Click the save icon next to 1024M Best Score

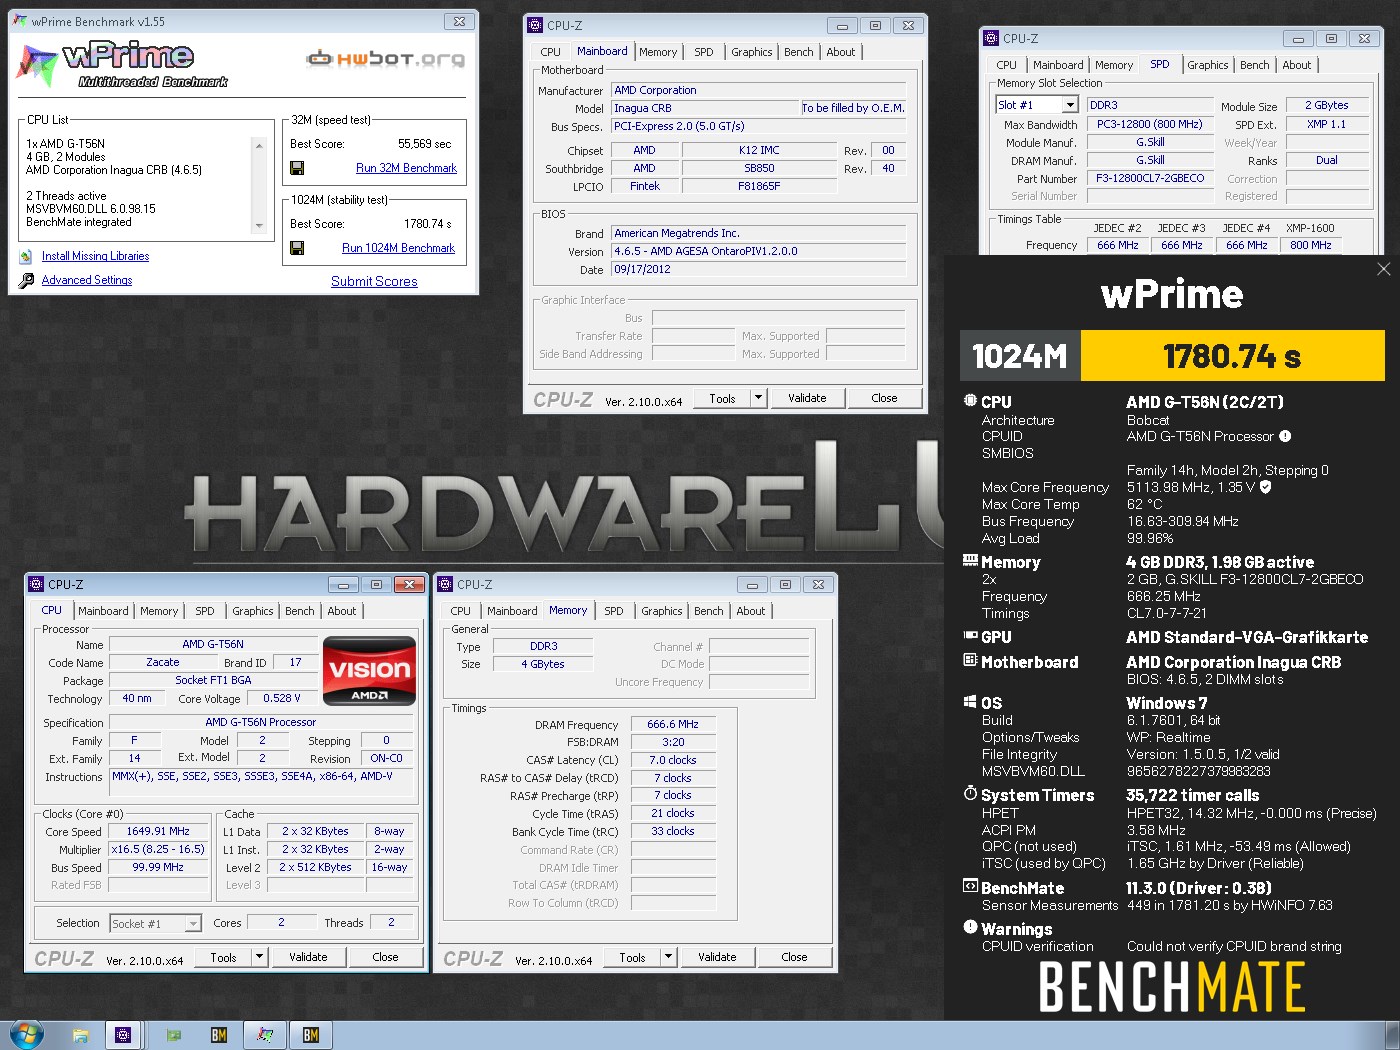tap(297, 248)
